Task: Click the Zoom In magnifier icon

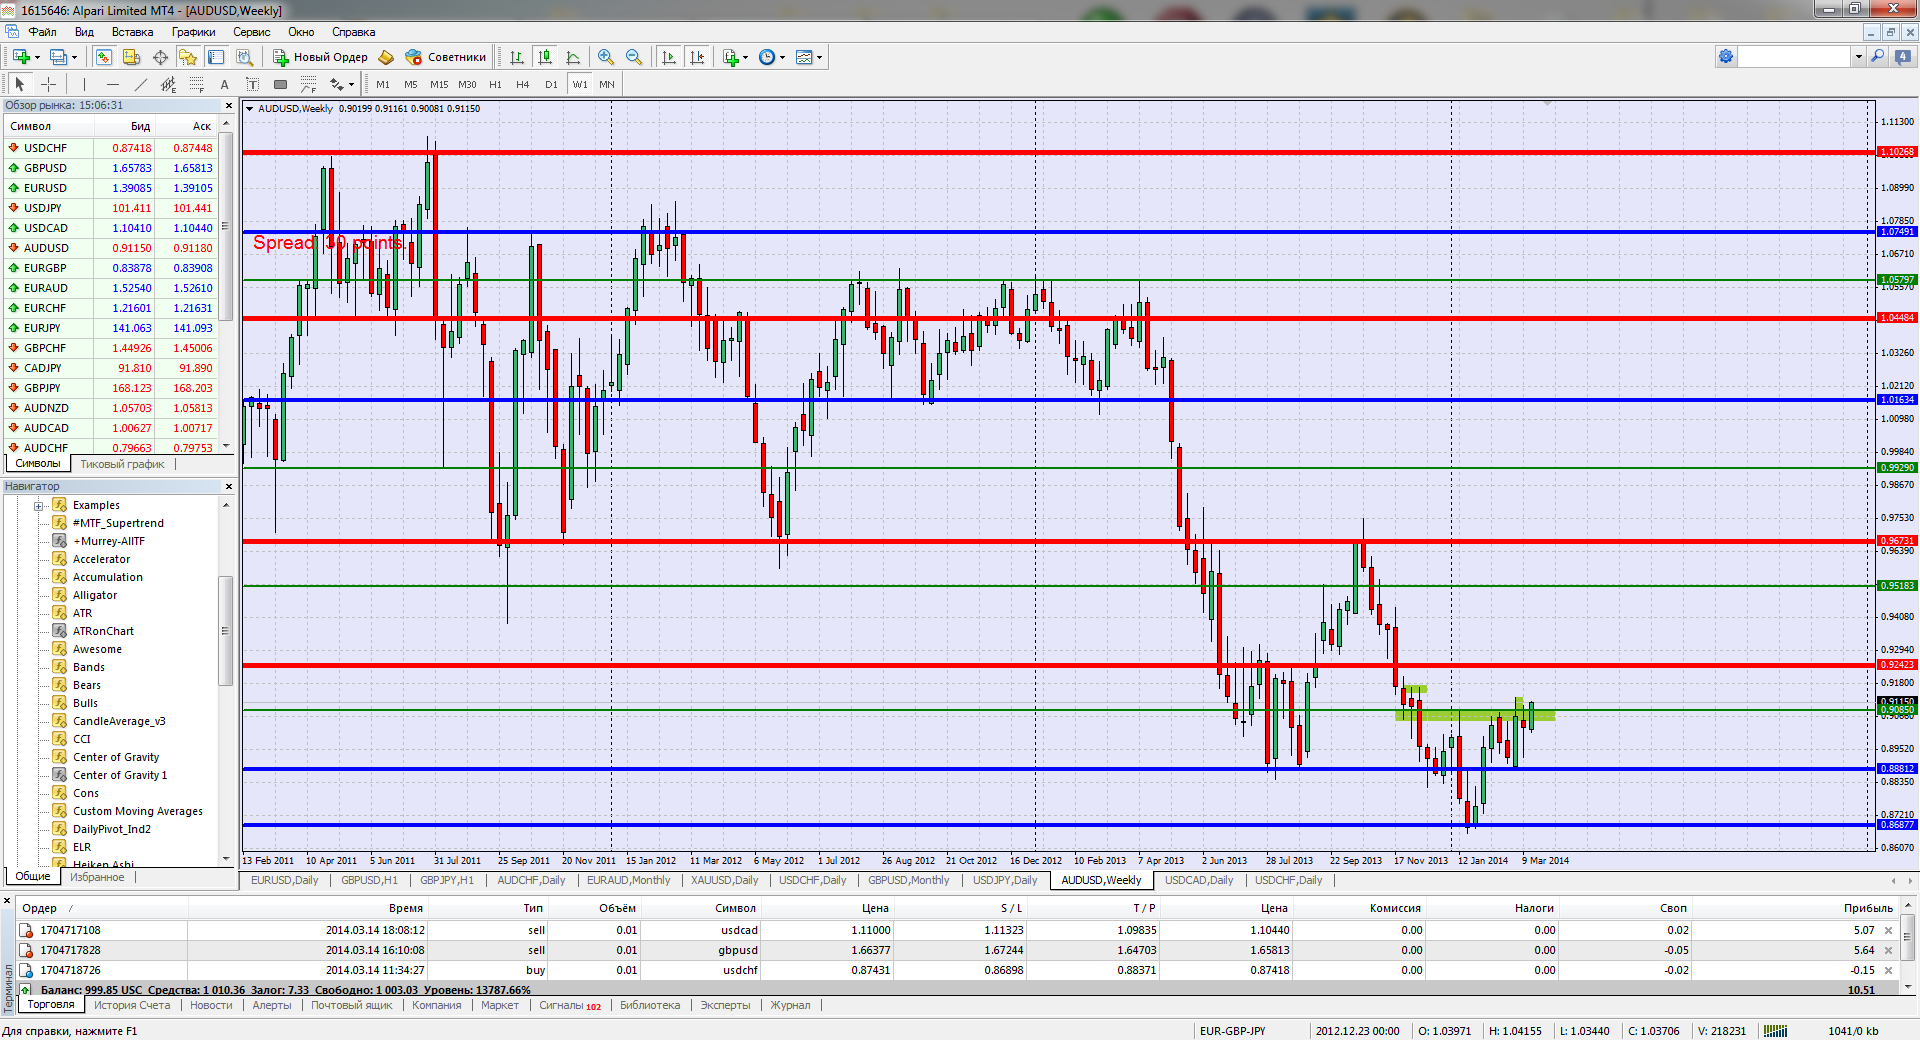Action: coord(605,57)
